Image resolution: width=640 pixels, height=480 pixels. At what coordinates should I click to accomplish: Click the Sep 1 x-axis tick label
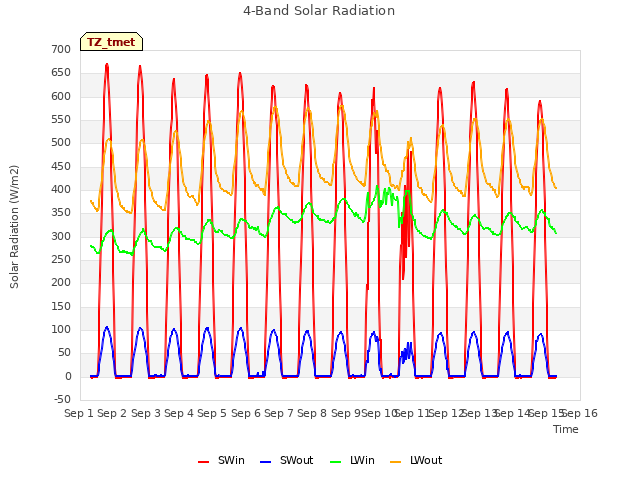tap(79, 413)
